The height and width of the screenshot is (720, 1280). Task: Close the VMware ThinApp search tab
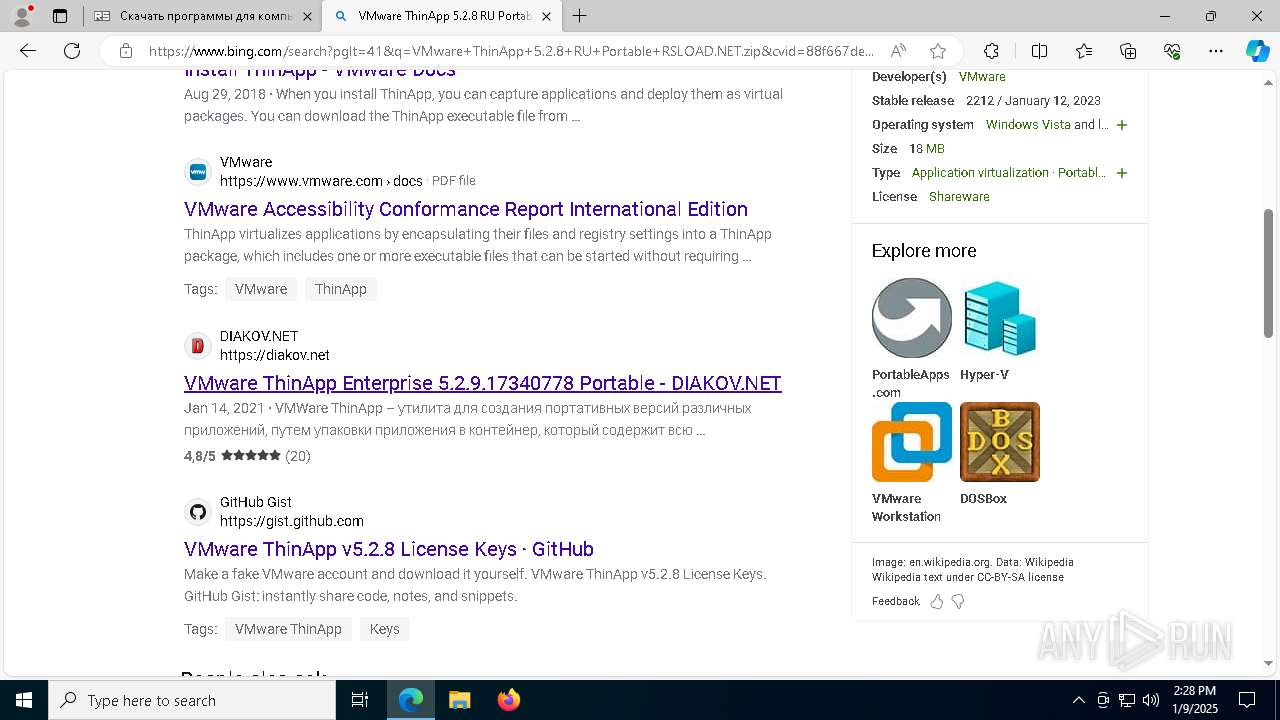pos(546,16)
